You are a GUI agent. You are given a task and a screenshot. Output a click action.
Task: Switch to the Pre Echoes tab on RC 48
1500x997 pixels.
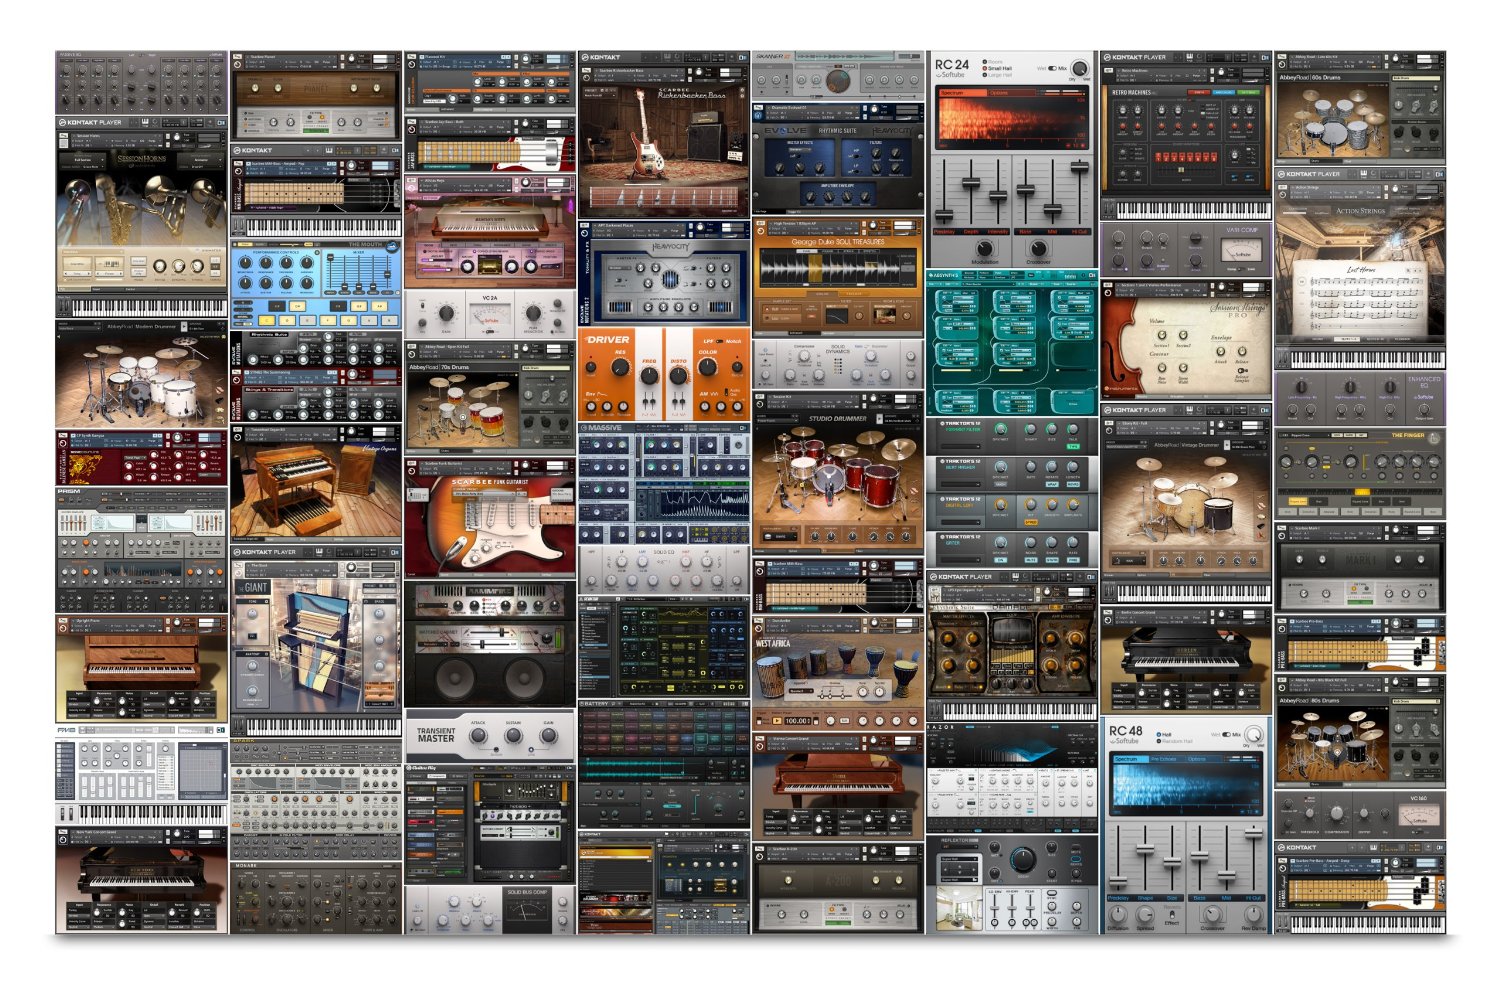1164,759
